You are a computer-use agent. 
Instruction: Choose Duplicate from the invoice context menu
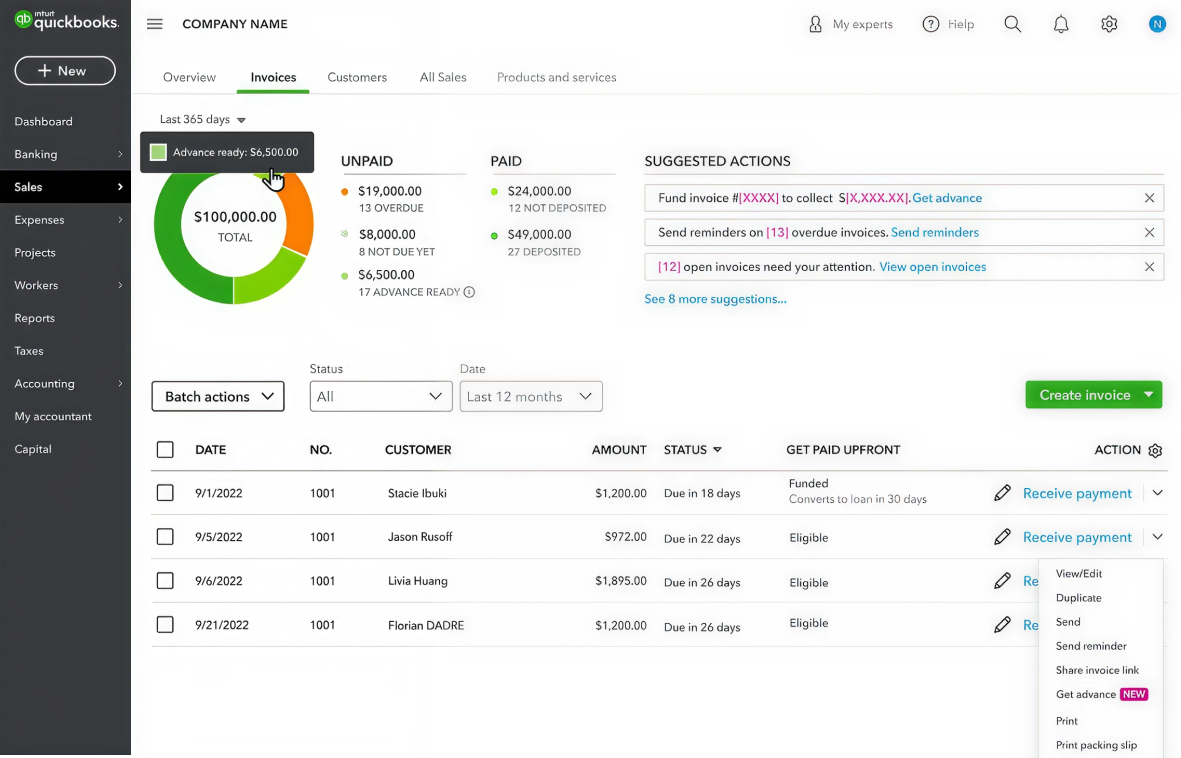[x=1079, y=597]
